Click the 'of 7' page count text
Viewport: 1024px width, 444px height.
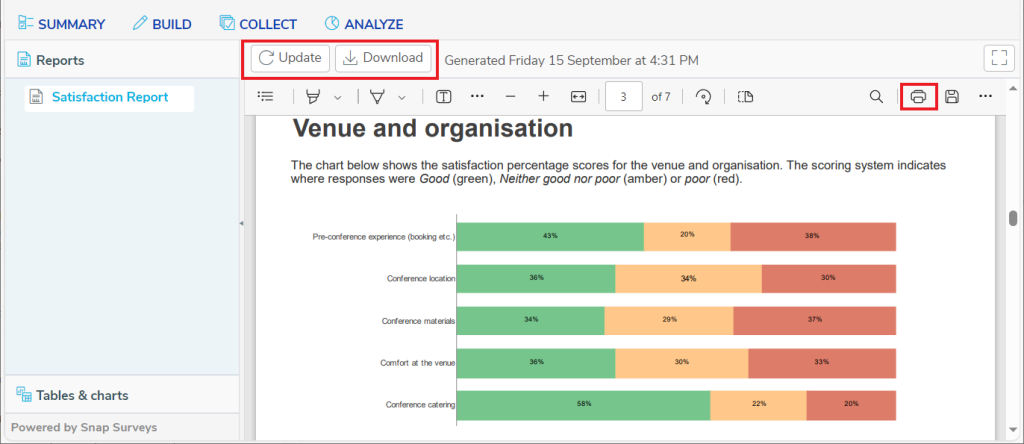(661, 97)
